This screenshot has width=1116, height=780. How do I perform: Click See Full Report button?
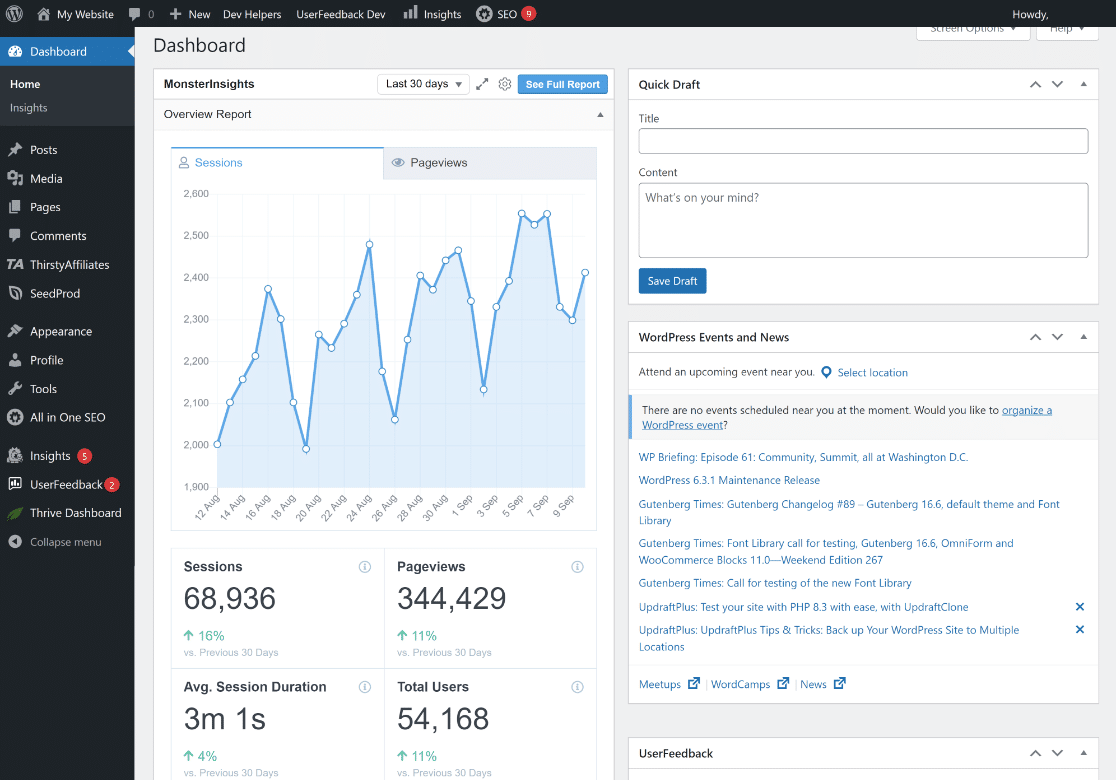pos(562,84)
